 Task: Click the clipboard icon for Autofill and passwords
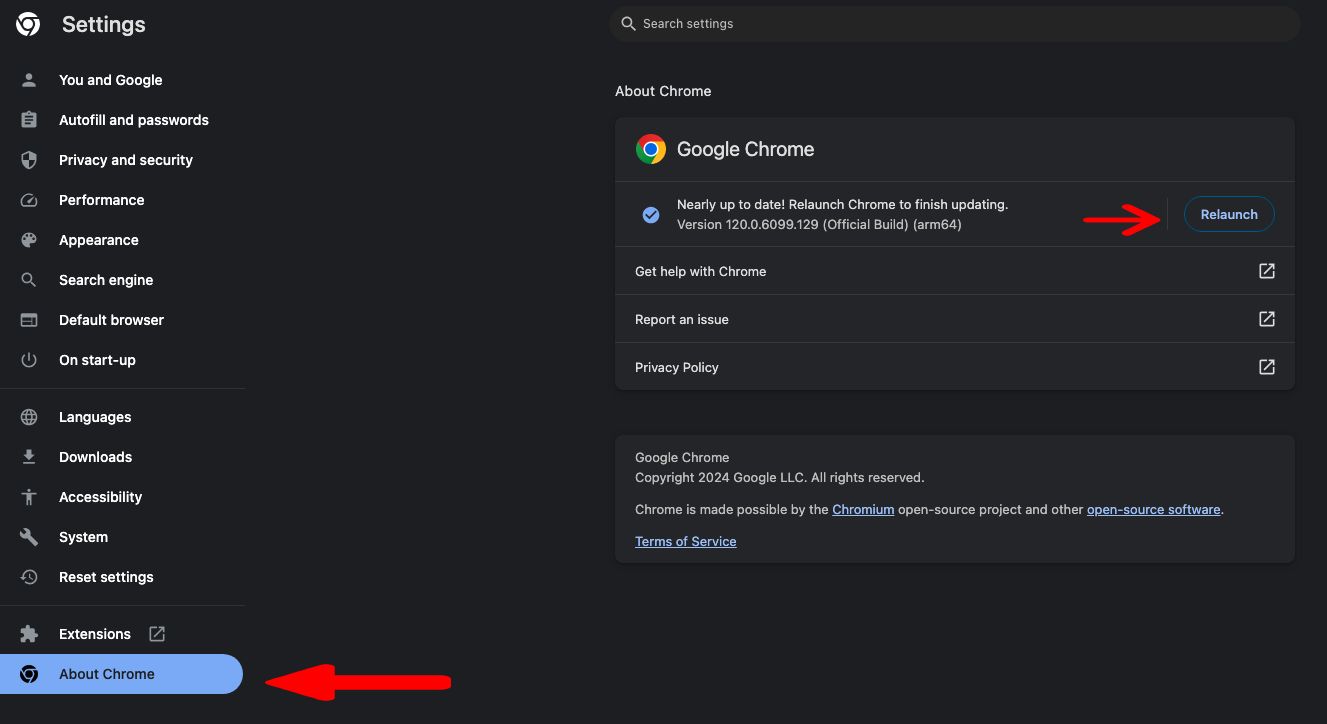tap(29, 120)
